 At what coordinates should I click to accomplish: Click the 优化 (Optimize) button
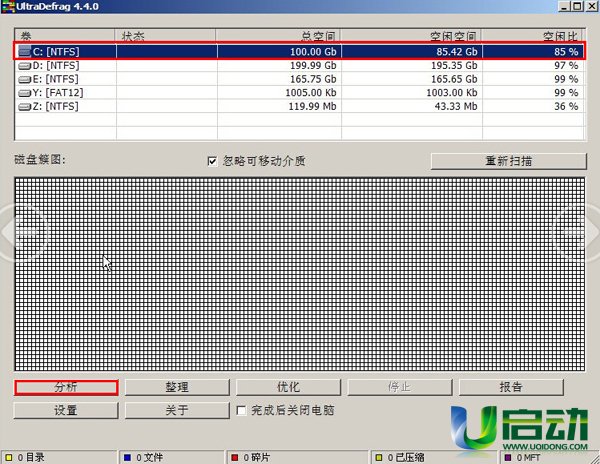(x=288, y=387)
